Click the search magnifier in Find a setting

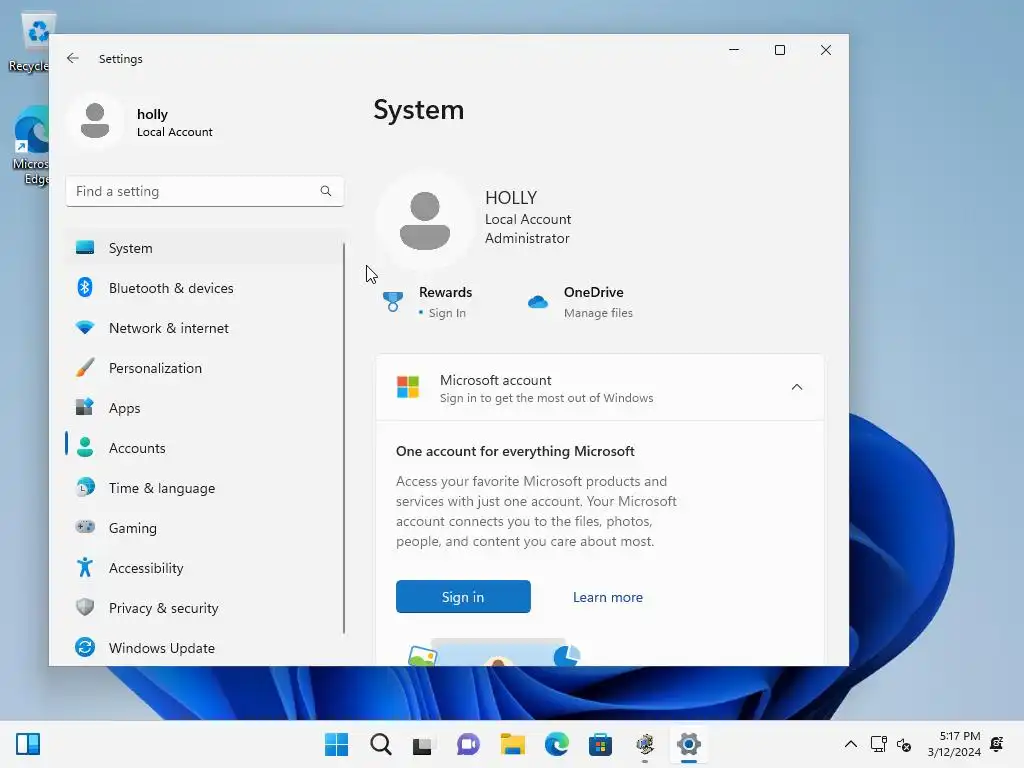(325, 191)
